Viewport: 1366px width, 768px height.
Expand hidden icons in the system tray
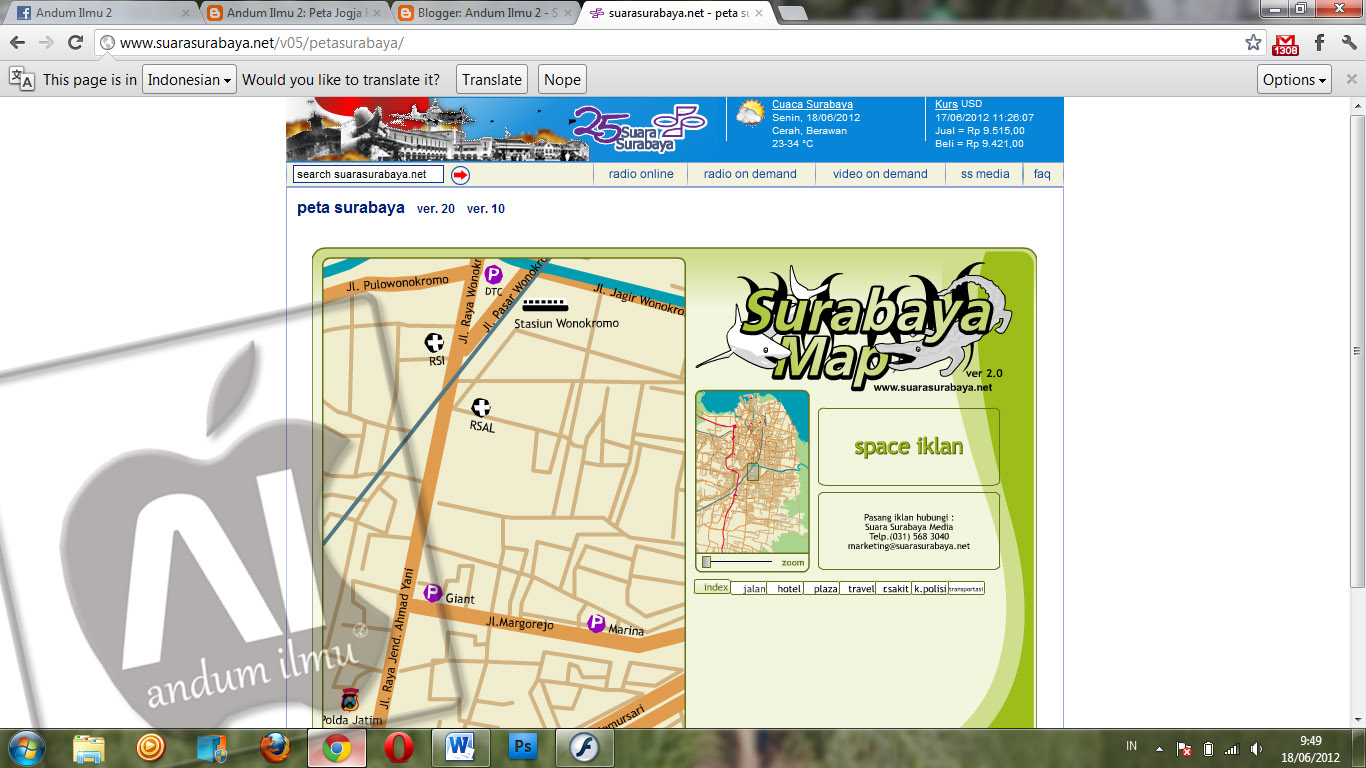pyautogui.click(x=1161, y=747)
